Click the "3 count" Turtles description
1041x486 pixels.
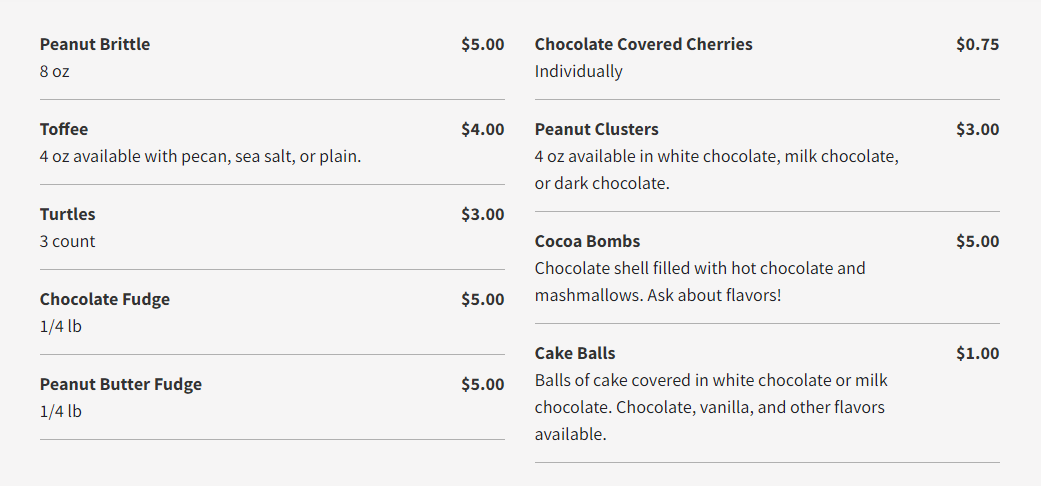(68, 241)
